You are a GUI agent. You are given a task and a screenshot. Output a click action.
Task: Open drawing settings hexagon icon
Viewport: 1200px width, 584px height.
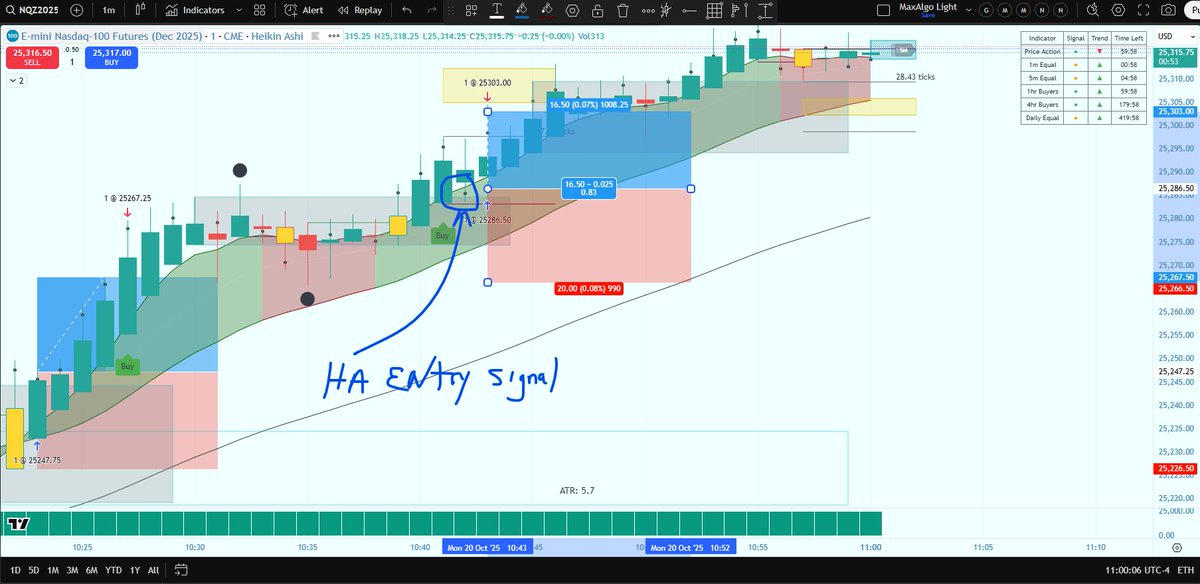tap(572, 11)
